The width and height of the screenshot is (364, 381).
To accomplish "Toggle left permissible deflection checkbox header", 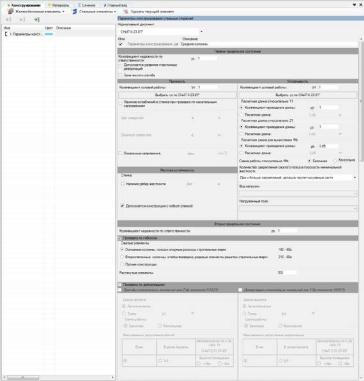I will 120,290.
